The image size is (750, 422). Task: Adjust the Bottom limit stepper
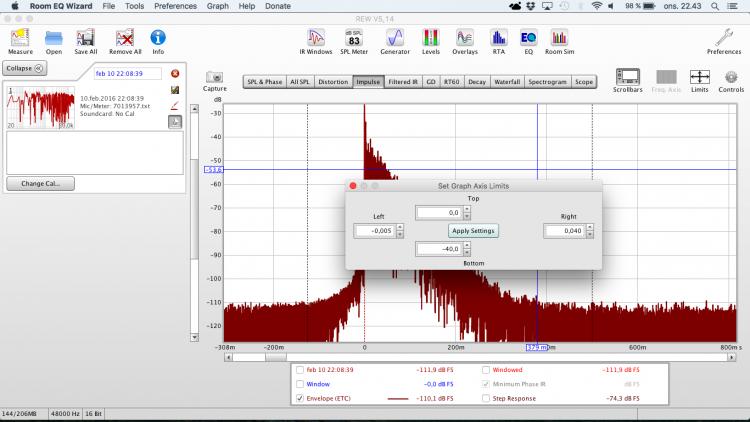[x=467, y=249]
